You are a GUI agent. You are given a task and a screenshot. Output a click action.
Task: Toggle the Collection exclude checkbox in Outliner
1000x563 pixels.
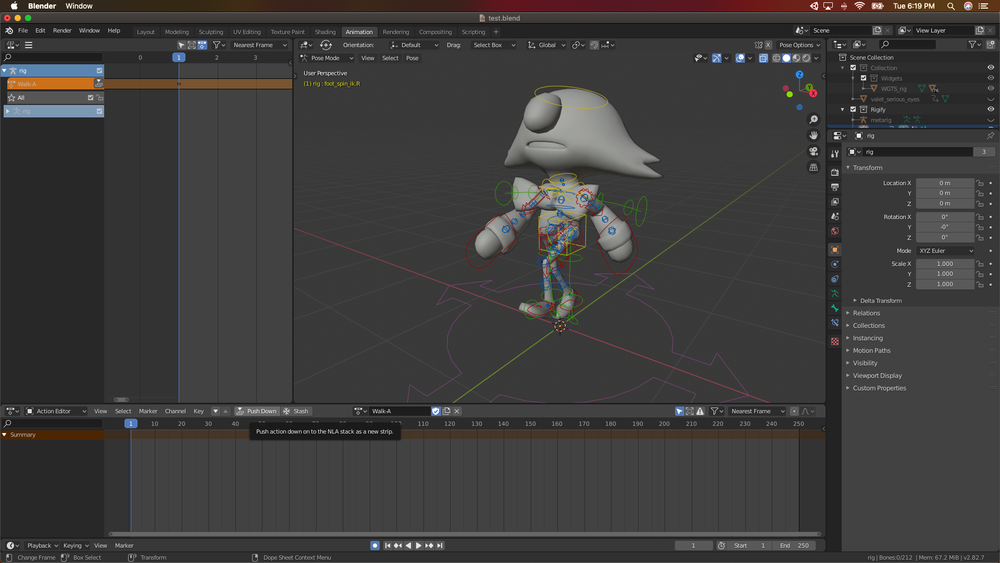(x=853, y=68)
